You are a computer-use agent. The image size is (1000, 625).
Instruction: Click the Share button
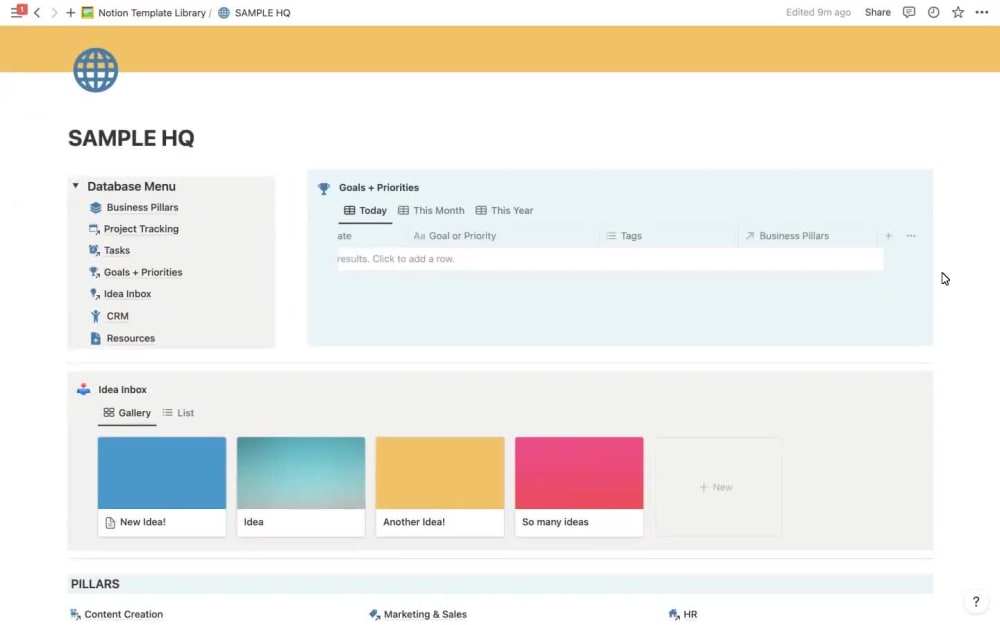click(877, 12)
